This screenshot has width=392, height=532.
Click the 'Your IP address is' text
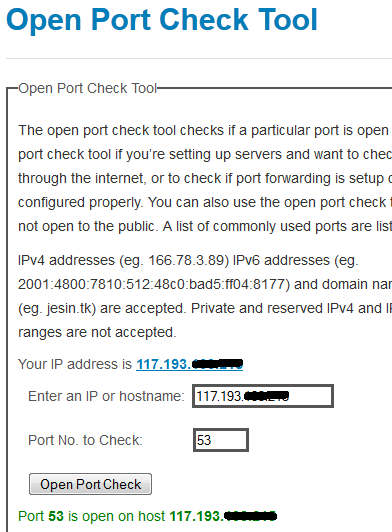point(75,364)
